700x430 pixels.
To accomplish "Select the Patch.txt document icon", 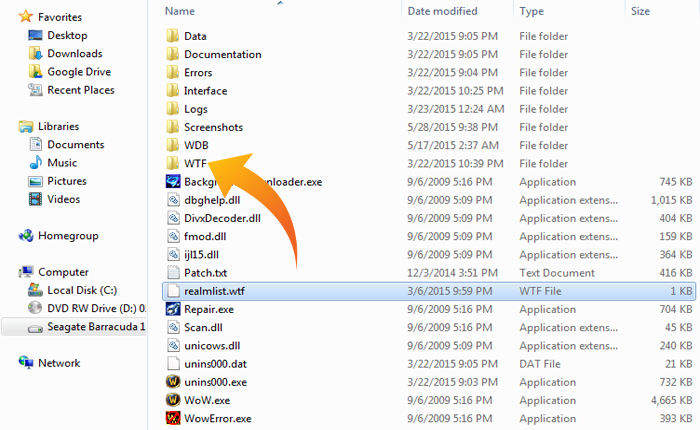I will [x=173, y=273].
